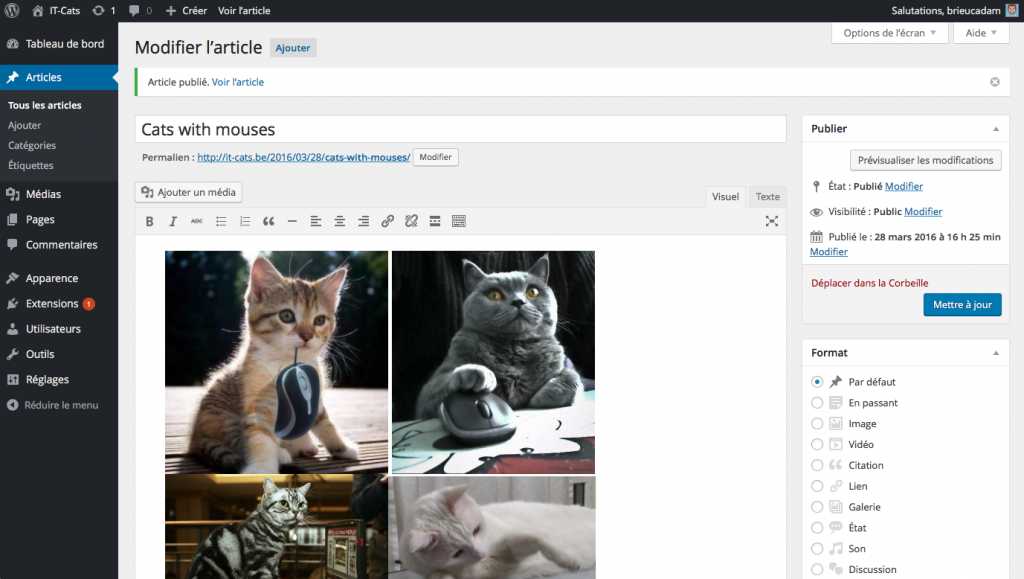Apply strikethrough formatting
This screenshot has height=579, width=1024.
pos(197,221)
